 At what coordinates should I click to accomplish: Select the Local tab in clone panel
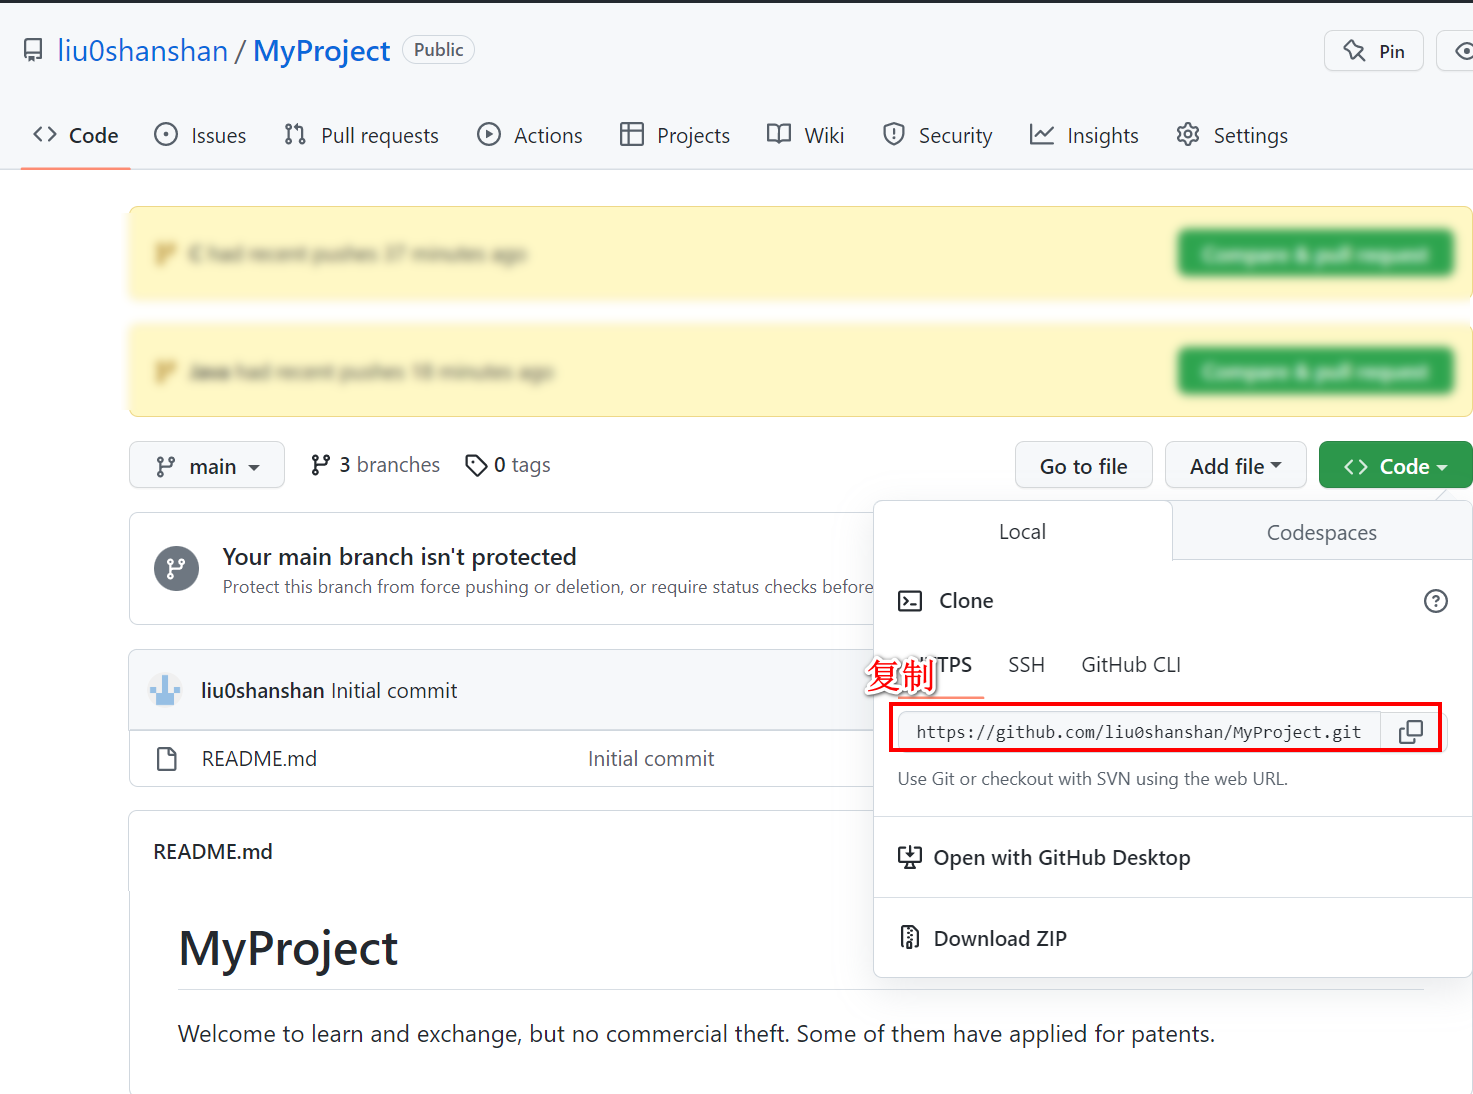pos(1022,531)
